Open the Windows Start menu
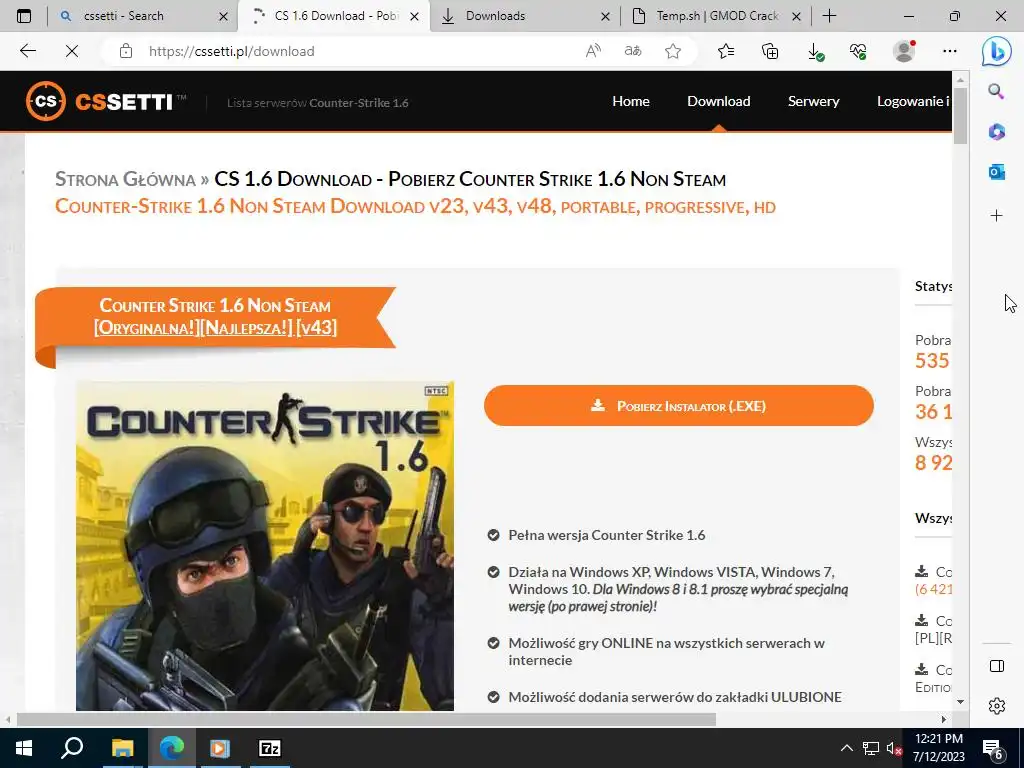 pyautogui.click(x=24, y=748)
